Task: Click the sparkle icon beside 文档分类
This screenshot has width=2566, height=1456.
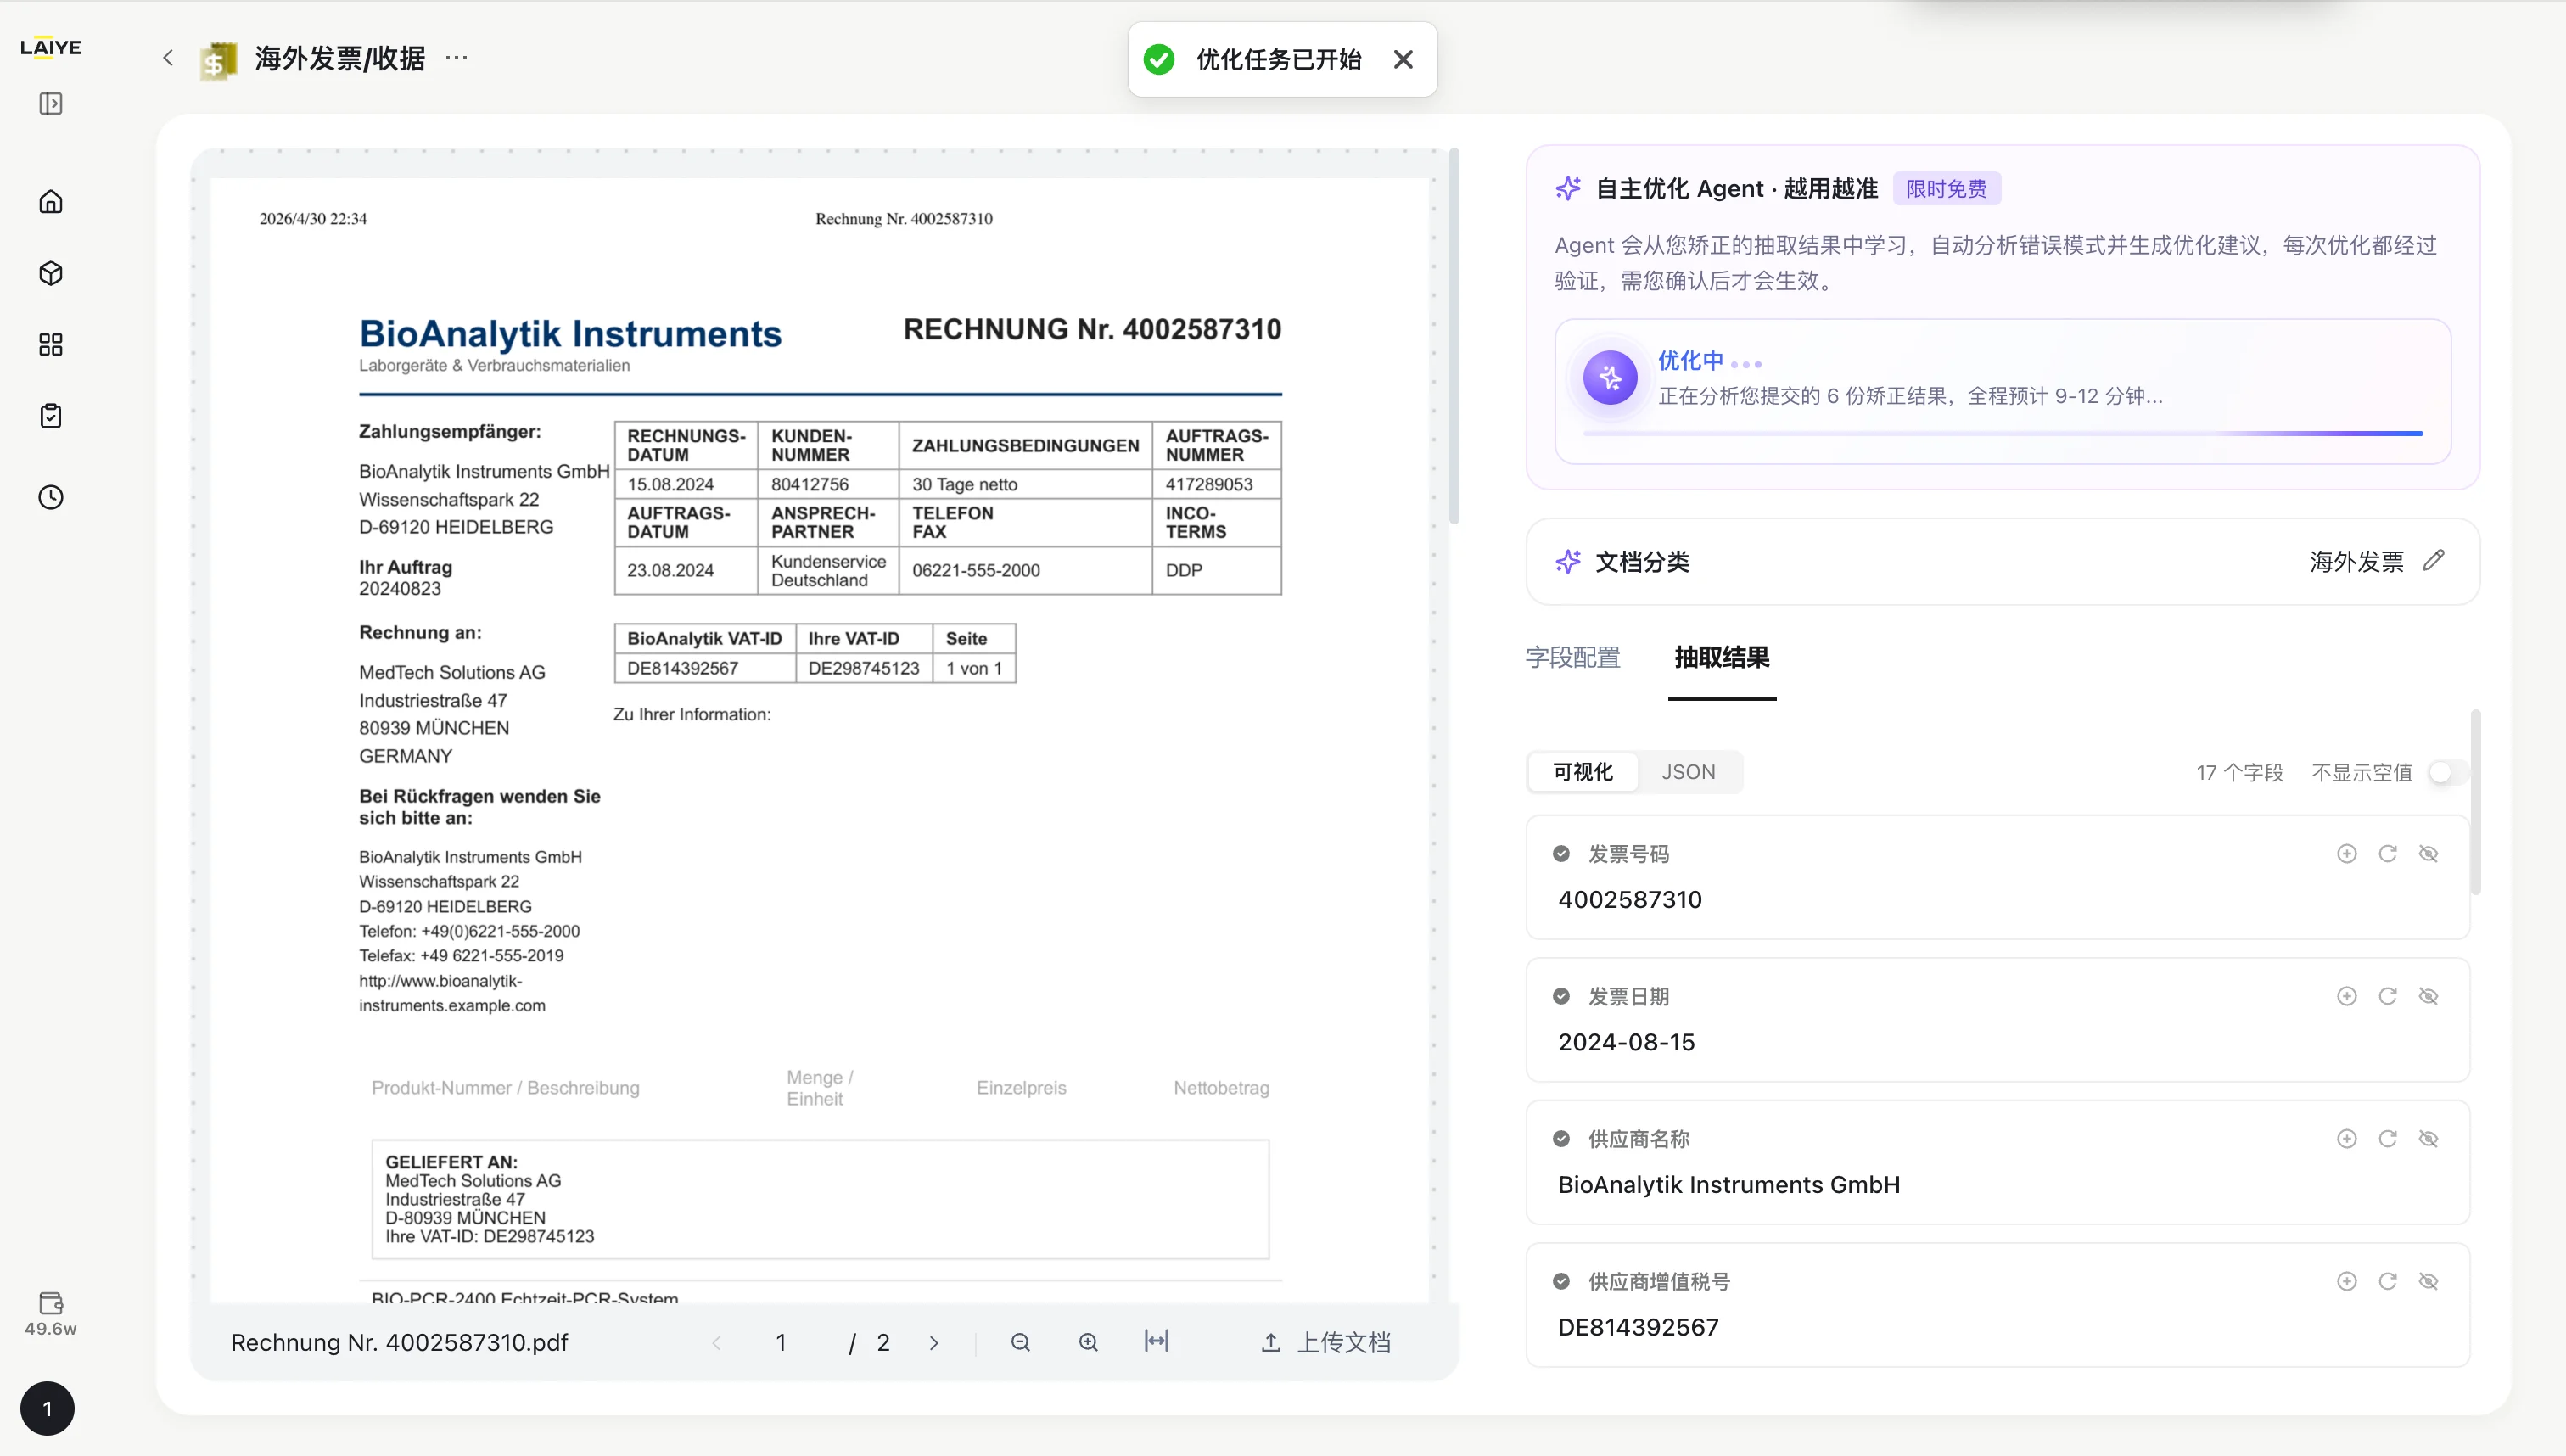Action: [x=1568, y=561]
